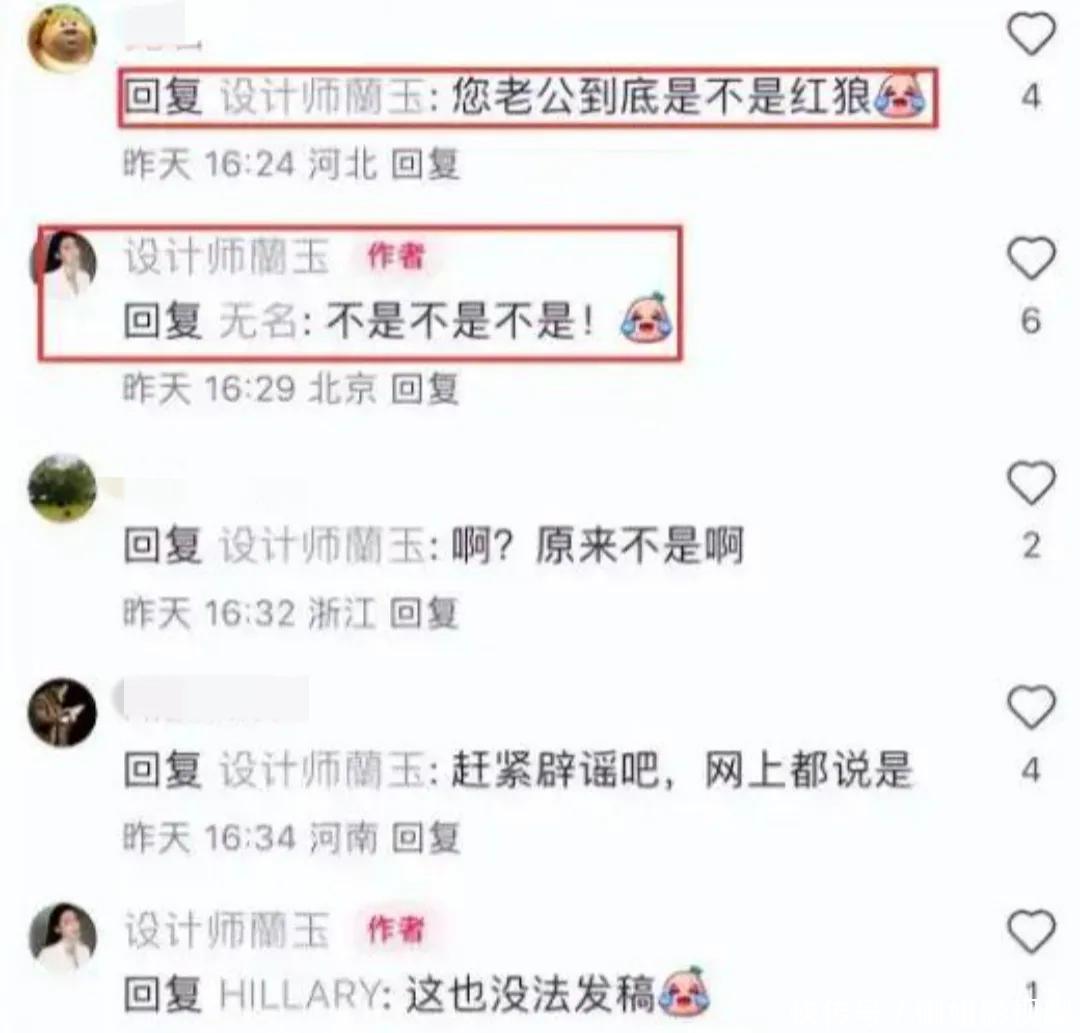Open the green landscape avatar profile
Viewport: 1080px width, 1033px height.
point(62,488)
